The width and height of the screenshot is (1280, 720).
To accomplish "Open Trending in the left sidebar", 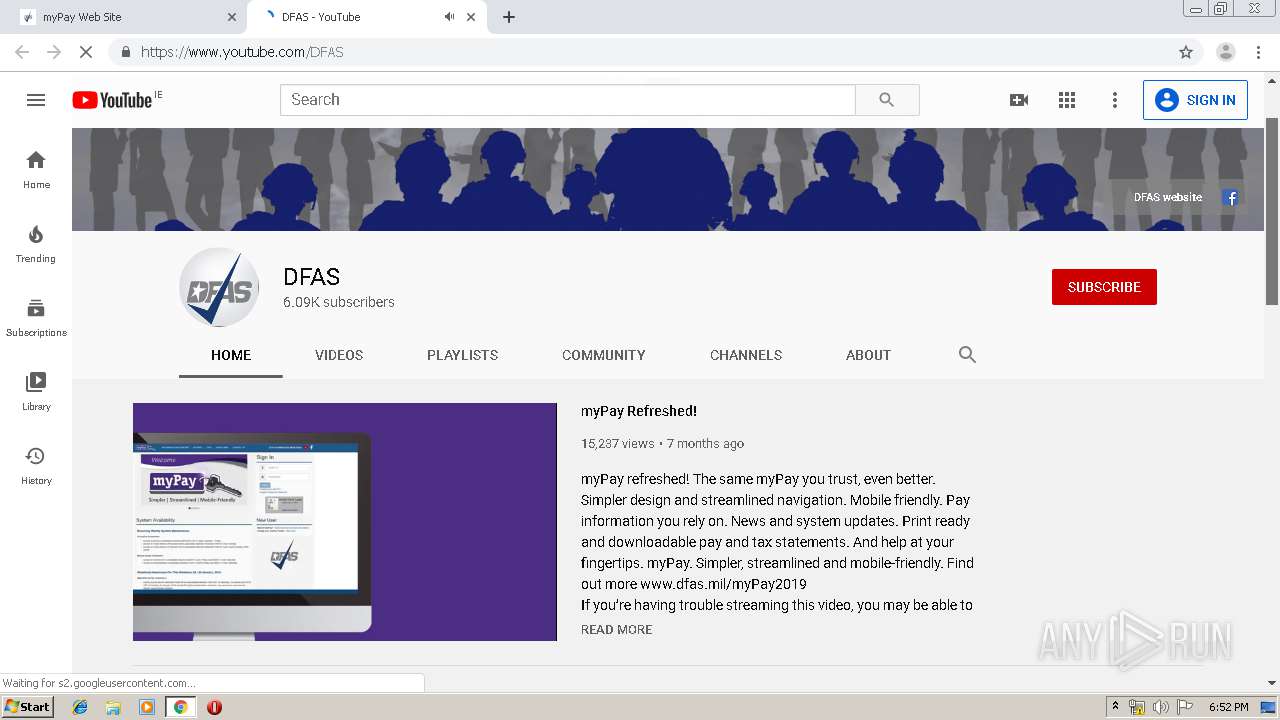I will [x=36, y=244].
